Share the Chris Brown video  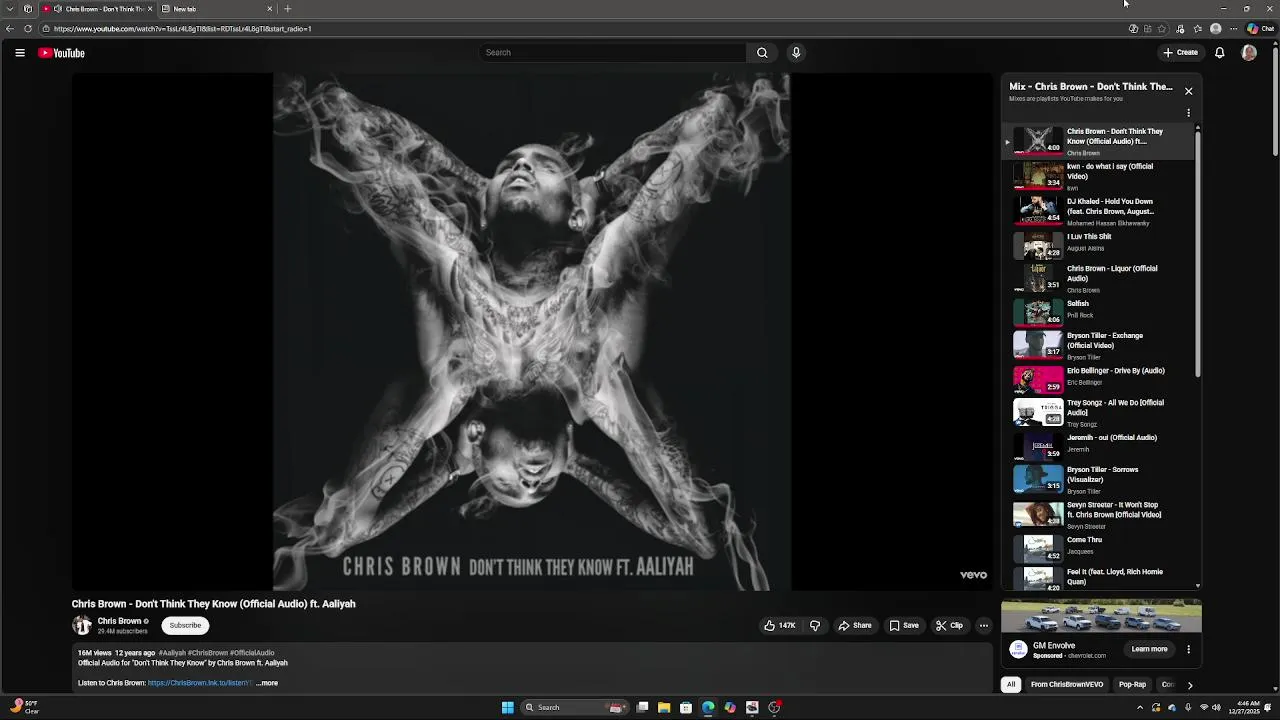tap(855, 626)
